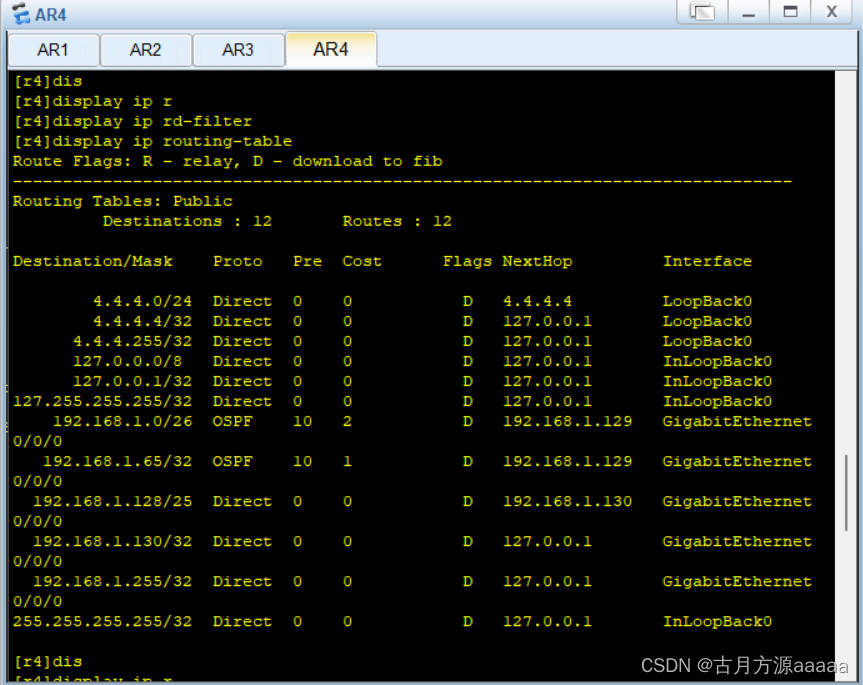Image resolution: width=863 pixels, height=685 pixels.
Task: Minimize the AR4 terminal window
Action: (748, 12)
